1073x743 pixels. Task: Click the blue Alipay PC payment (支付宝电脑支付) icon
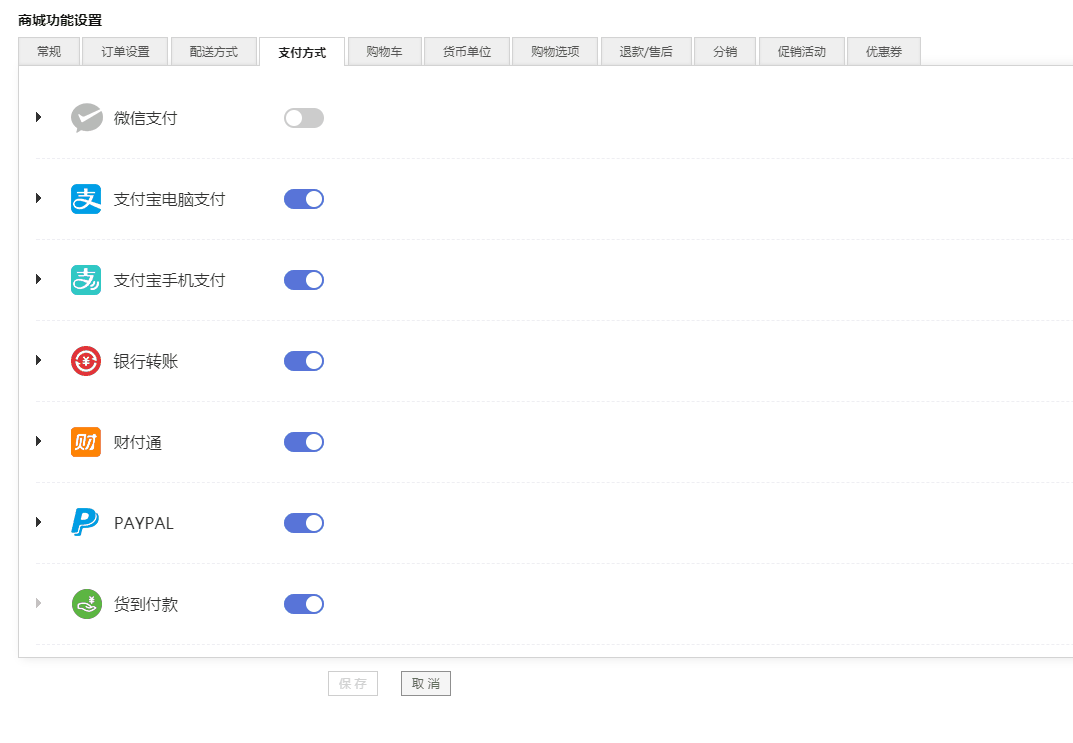[86, 199]
